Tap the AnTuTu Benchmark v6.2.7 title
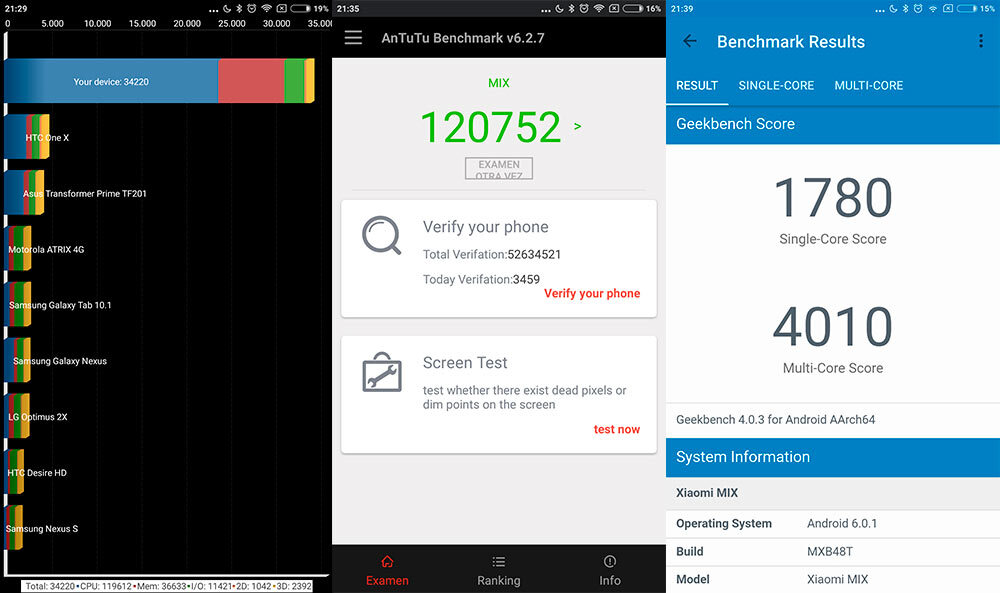 (x=463, y=38)
